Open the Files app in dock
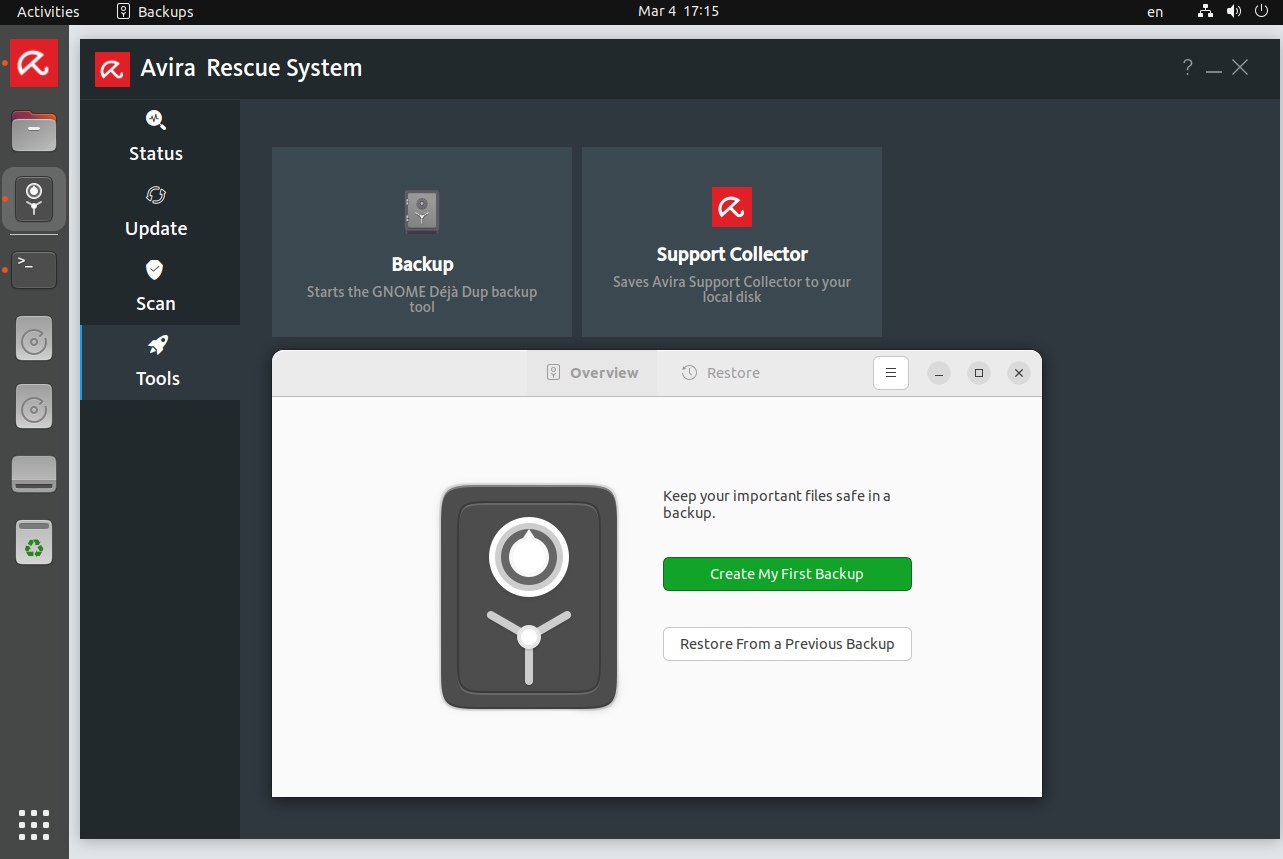 tap(34, 131)
